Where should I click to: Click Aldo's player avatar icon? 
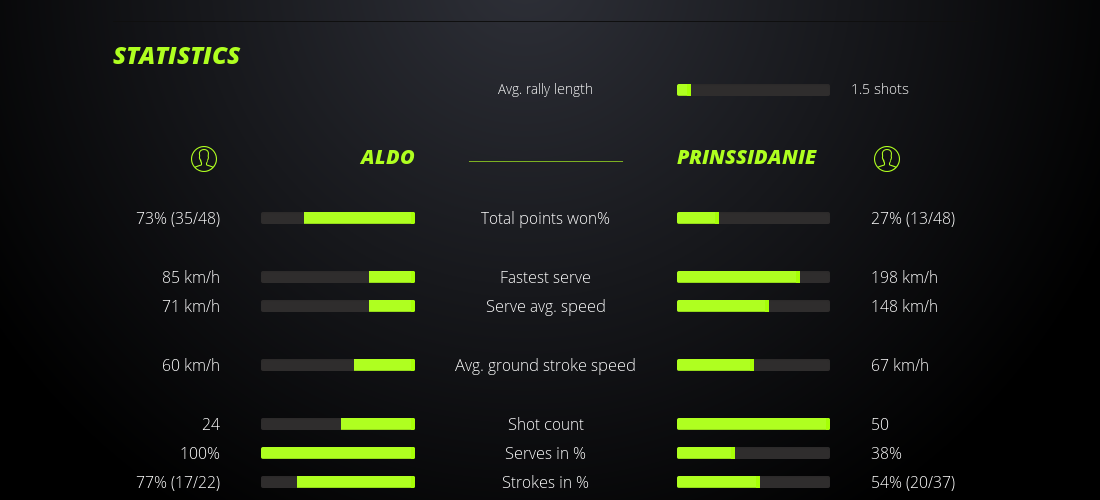coord(203,158)
